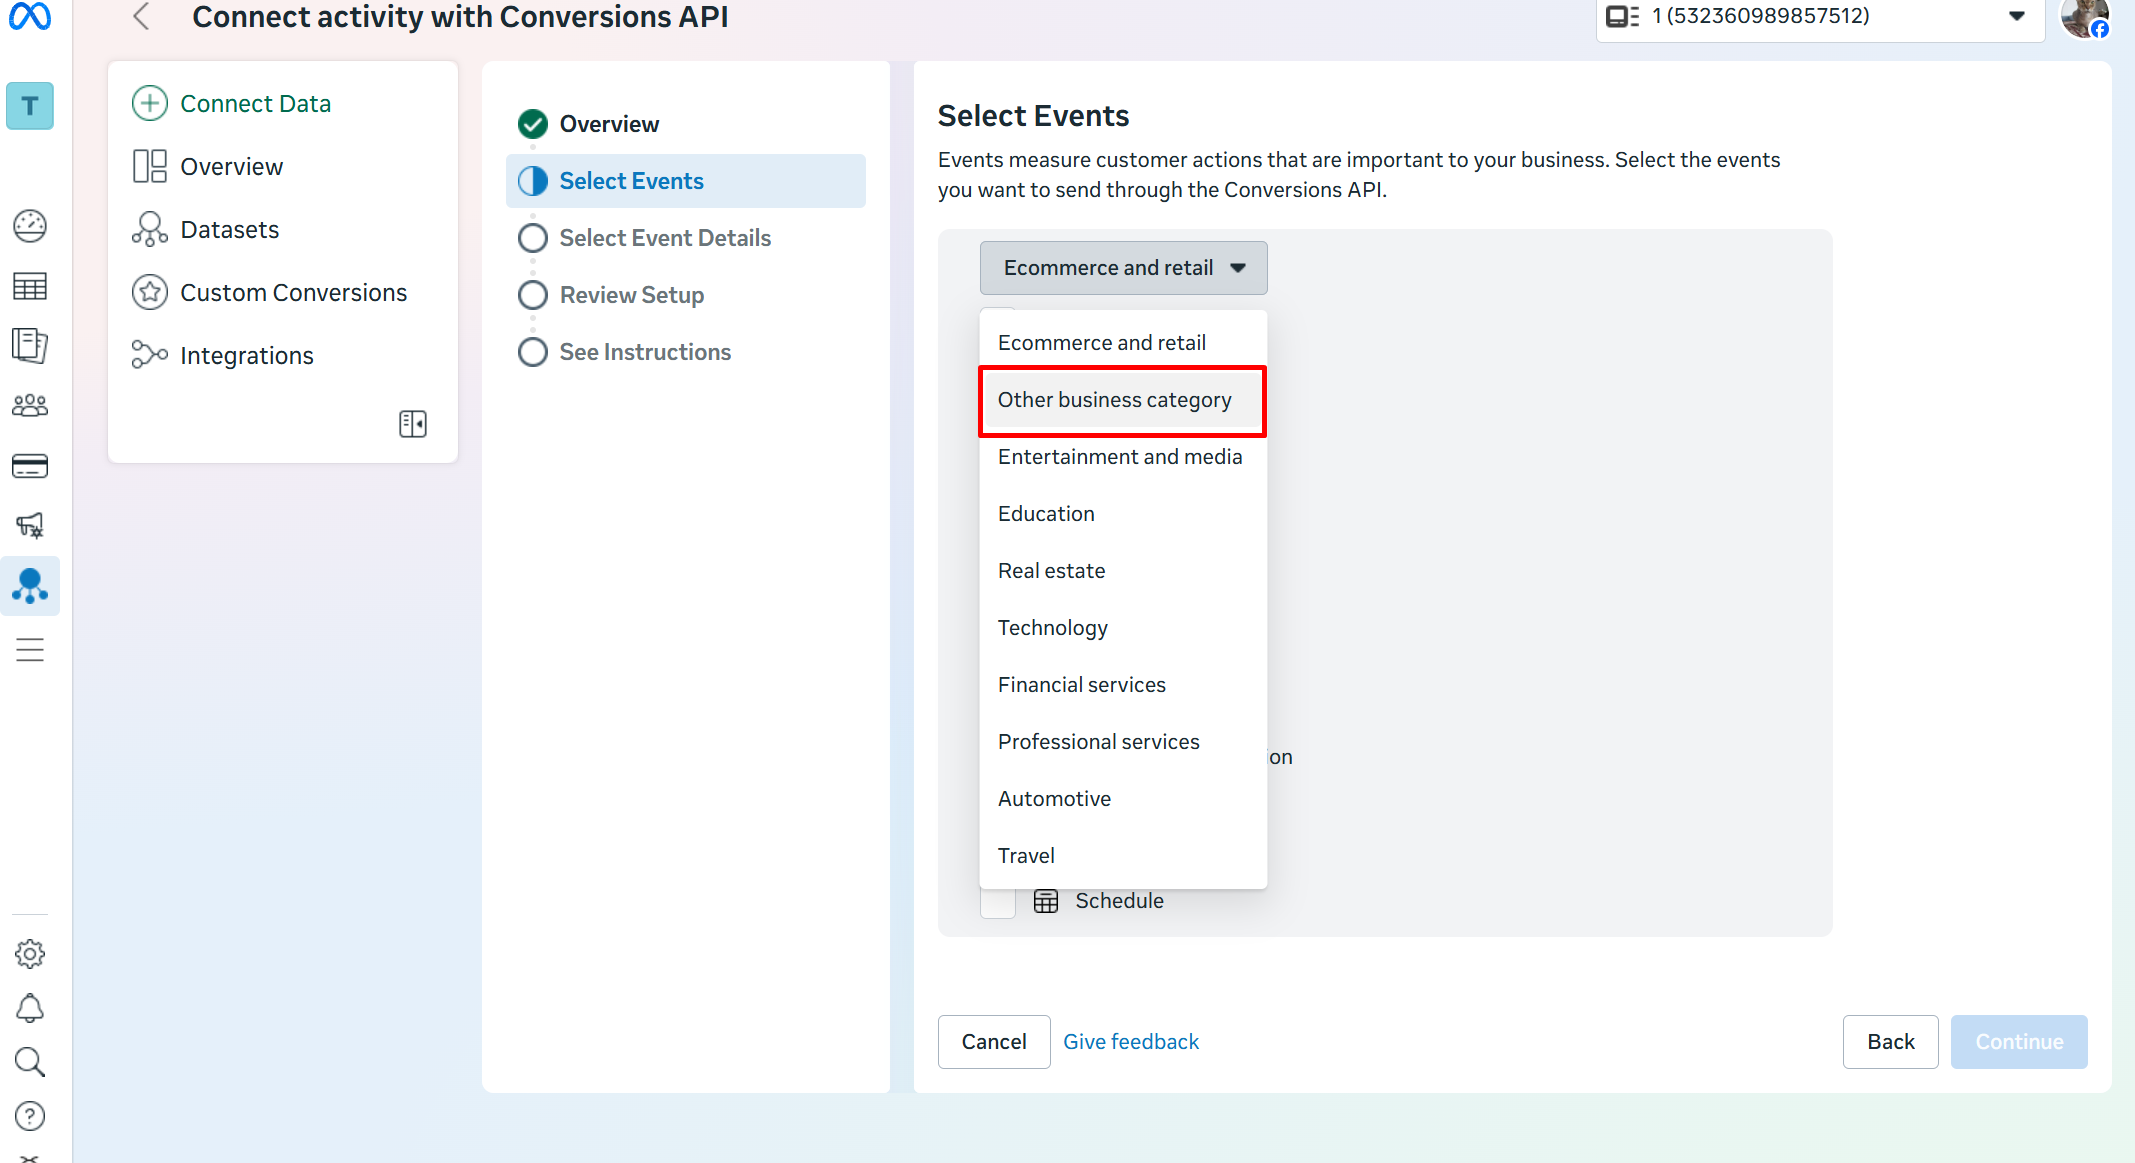Click the megaphone advertising icon
This screenshot has width=2135, height=1163.
[x=30, y=525]
